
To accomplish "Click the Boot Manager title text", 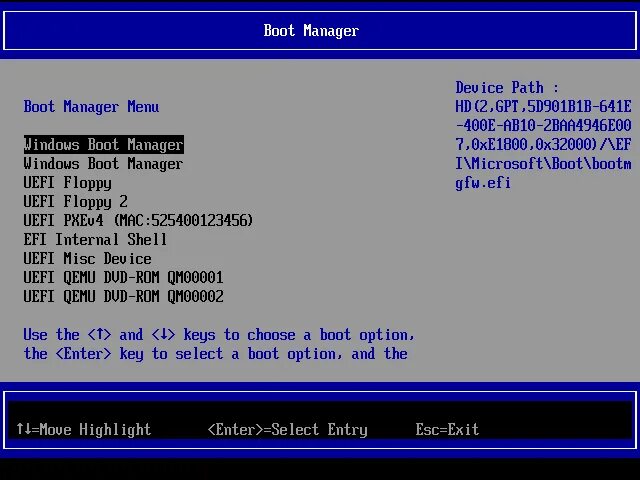I will tap(311, 31).
